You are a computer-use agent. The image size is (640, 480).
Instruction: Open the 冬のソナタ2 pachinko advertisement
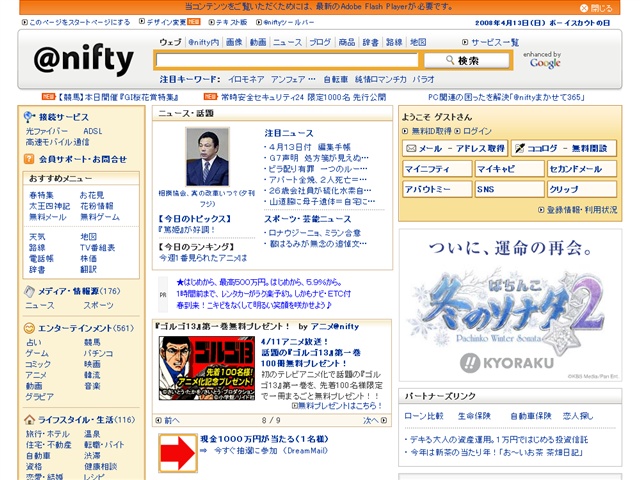(510, 305)
